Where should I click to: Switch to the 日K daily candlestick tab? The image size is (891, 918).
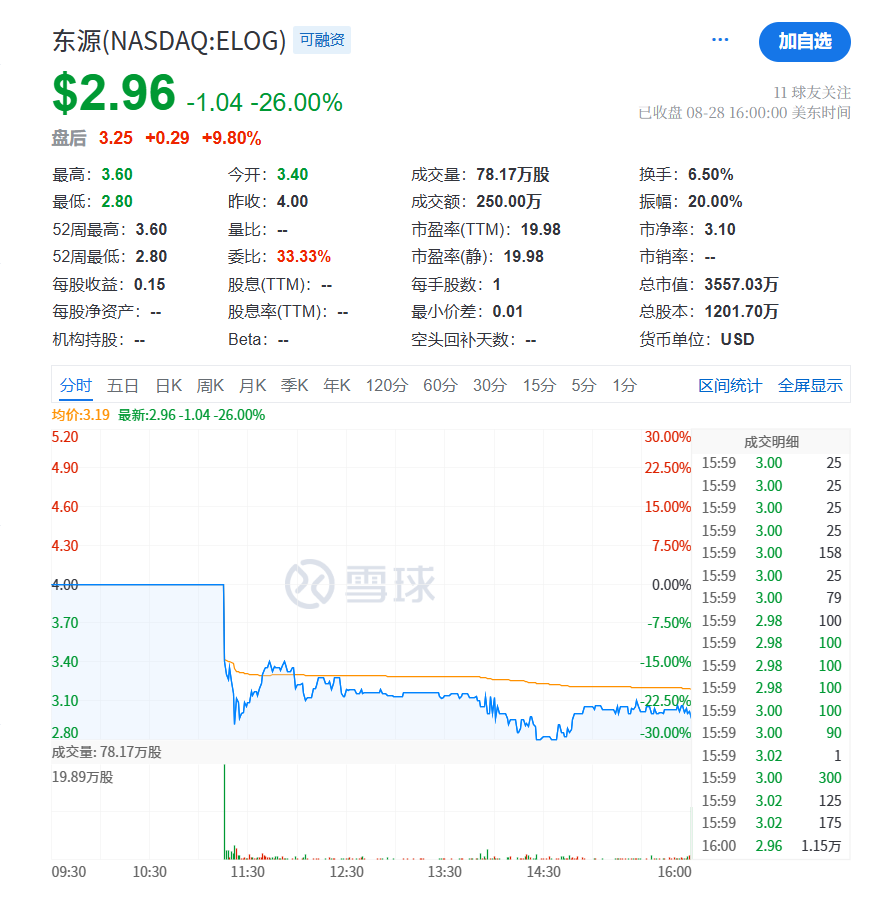pyautogui.click(x=169, y=385)
